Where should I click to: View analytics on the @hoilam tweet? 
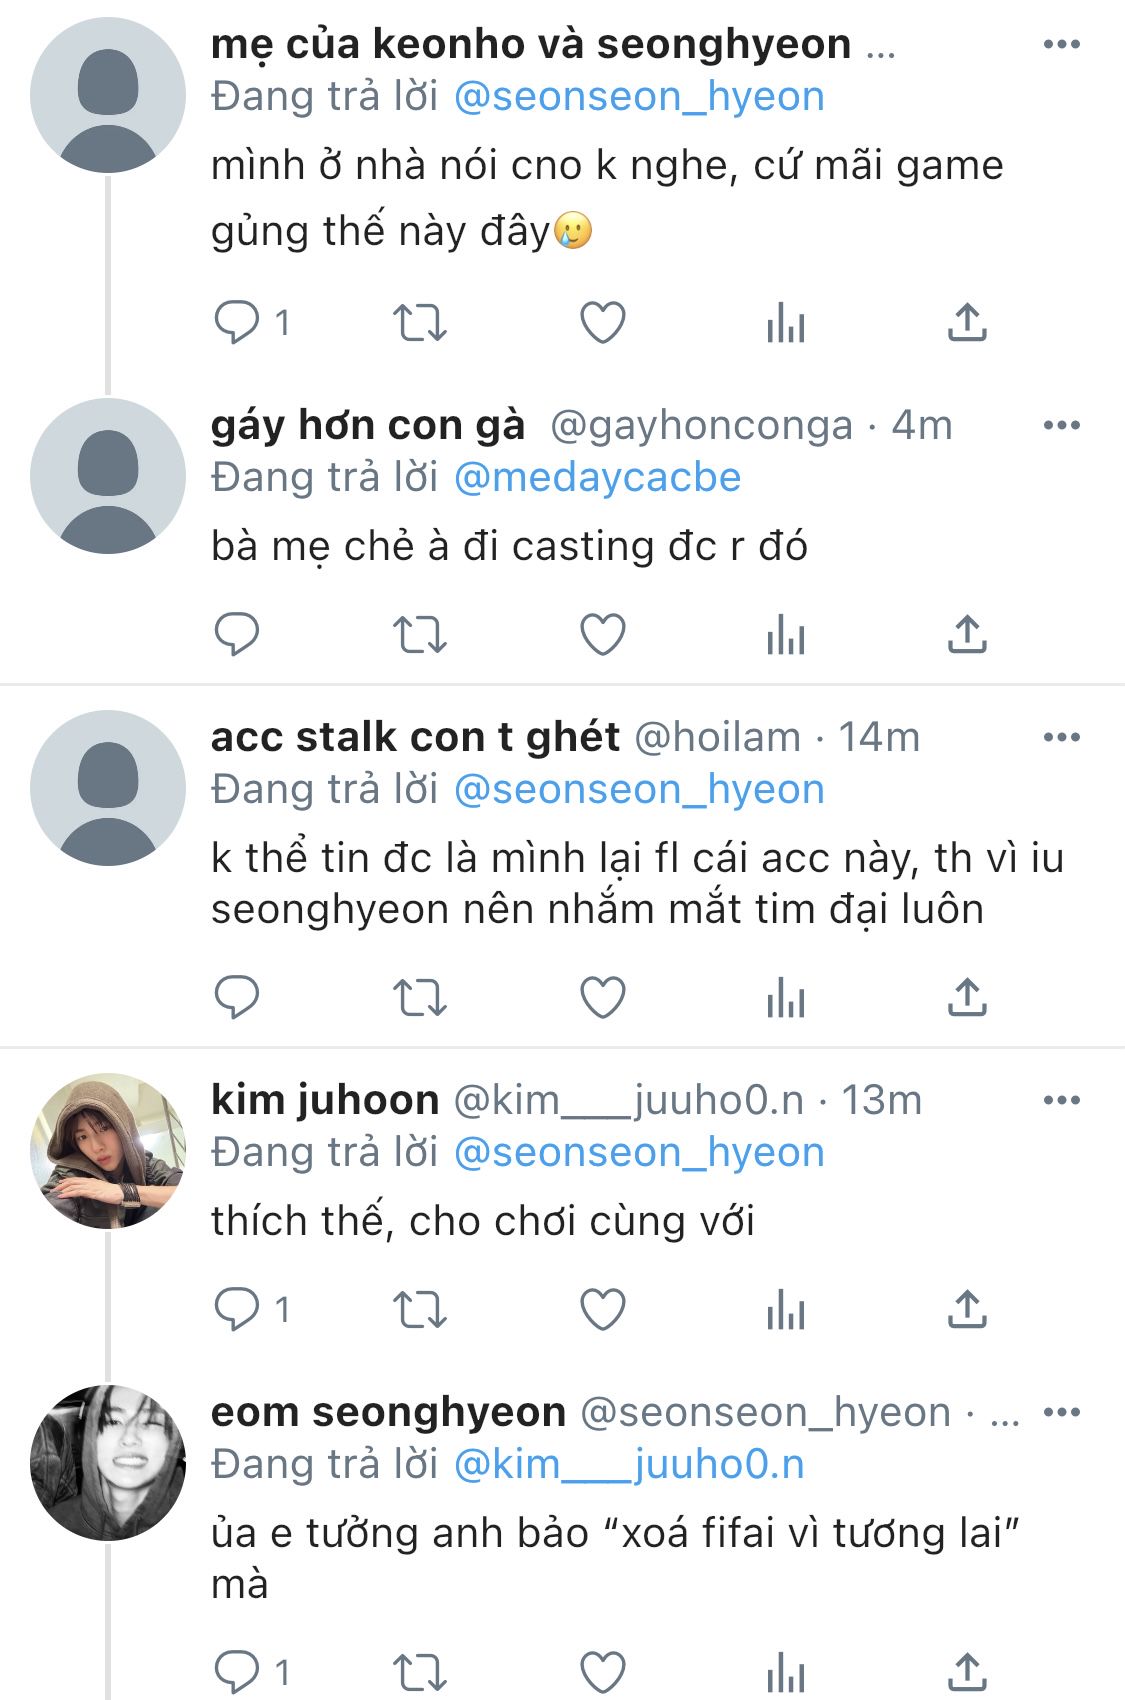[x=786, y=997]
